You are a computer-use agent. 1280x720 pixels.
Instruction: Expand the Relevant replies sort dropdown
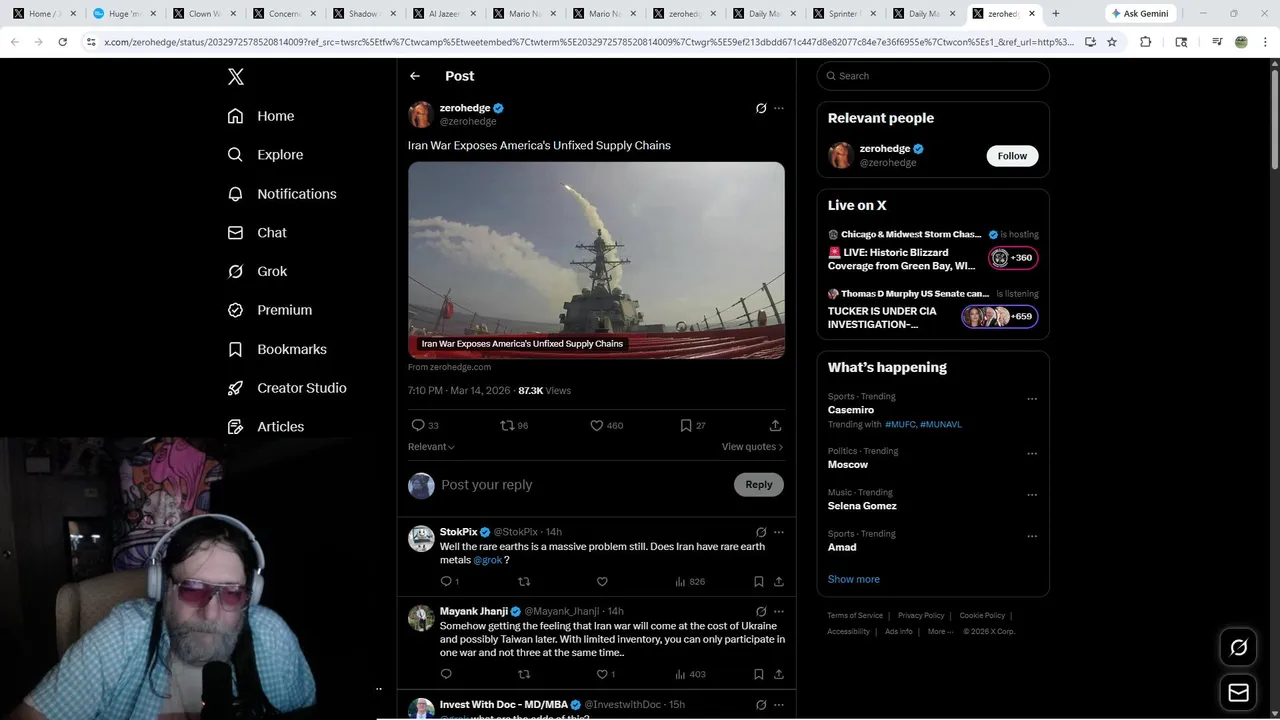point(431,447)
